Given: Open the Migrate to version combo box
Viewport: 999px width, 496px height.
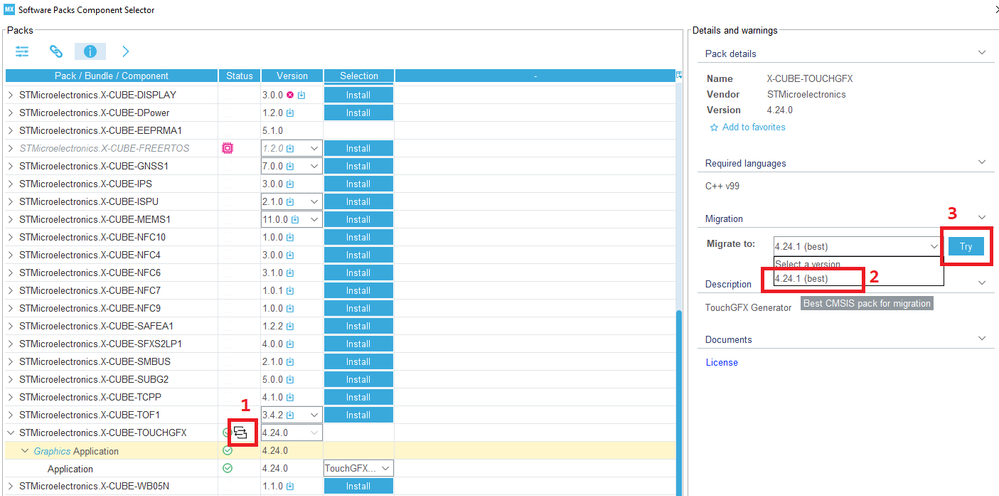Looking at the screenshot, I should [857, 246].
